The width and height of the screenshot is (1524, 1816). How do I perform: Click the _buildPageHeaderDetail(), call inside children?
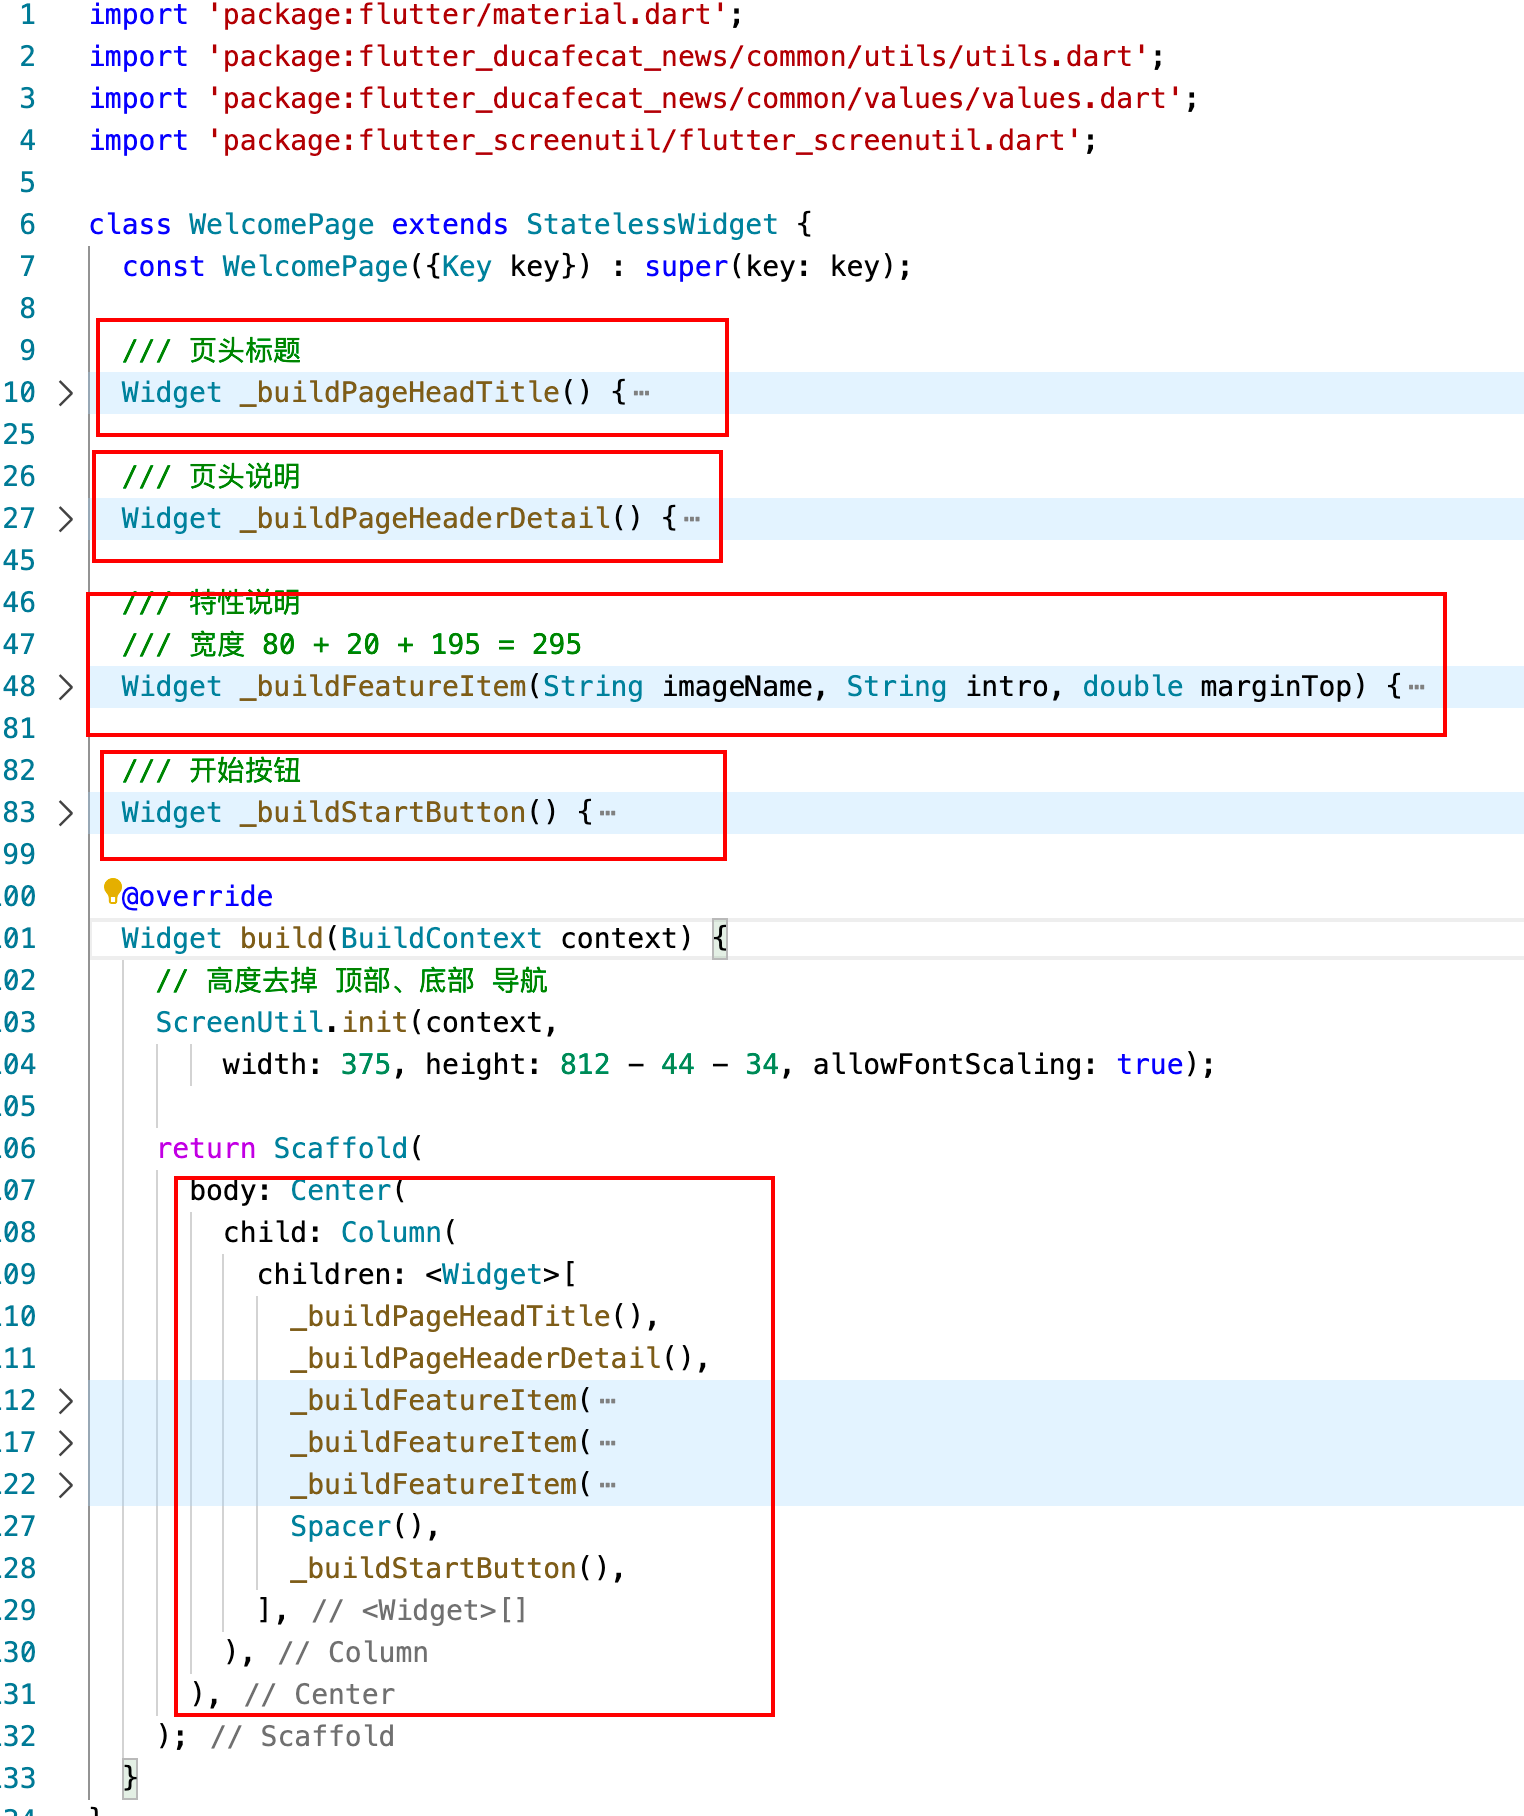click(500, 1359)
